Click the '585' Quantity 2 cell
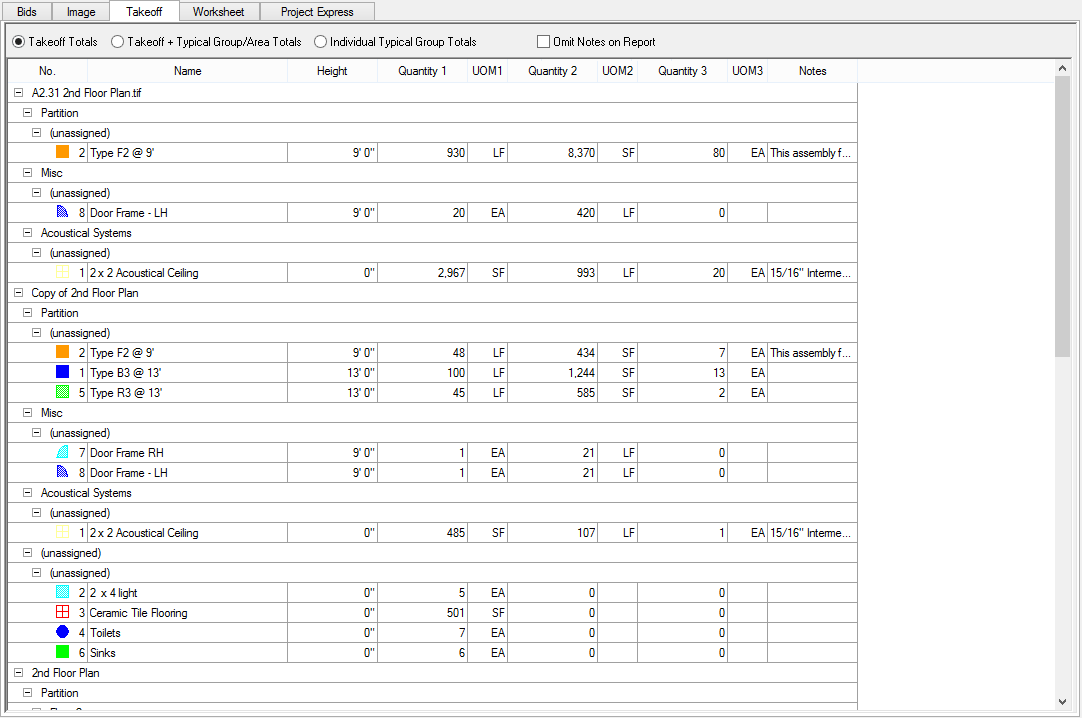 click(x=552, y=392)
